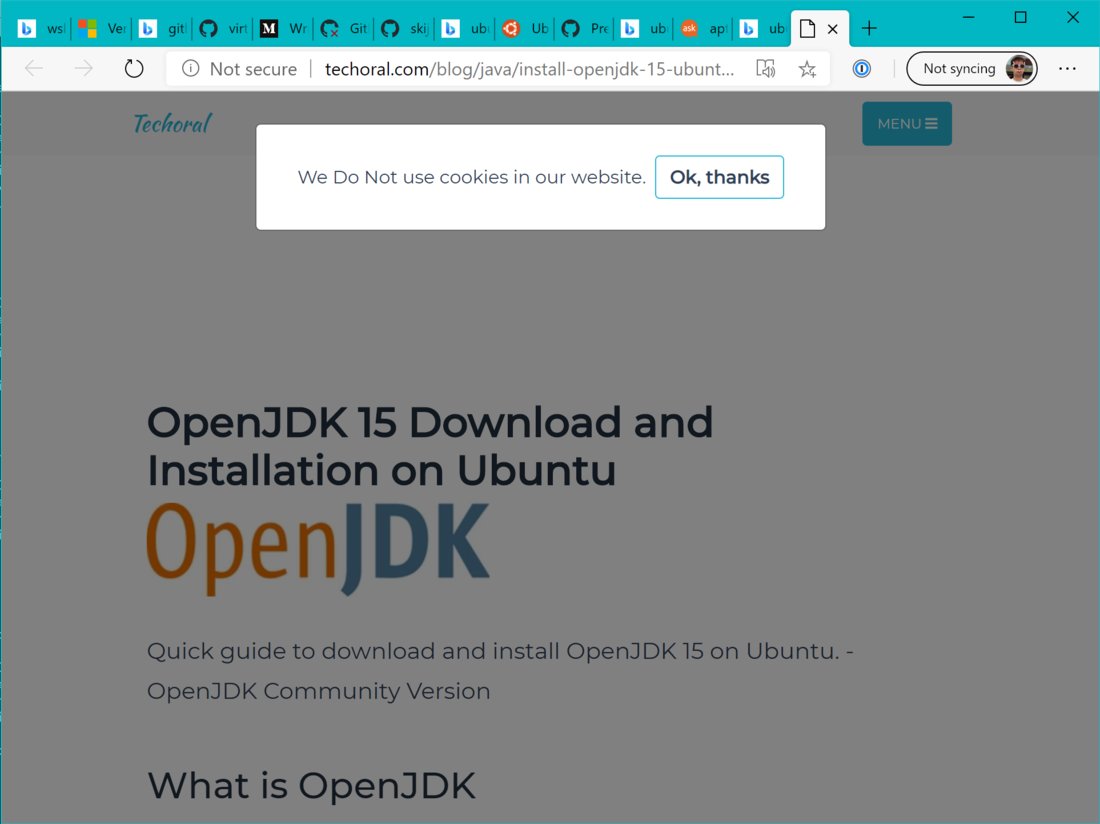Add page to favorites with star icon
Image resolution: width=1100 pixels, height=824 pixels.
point(807,69)
